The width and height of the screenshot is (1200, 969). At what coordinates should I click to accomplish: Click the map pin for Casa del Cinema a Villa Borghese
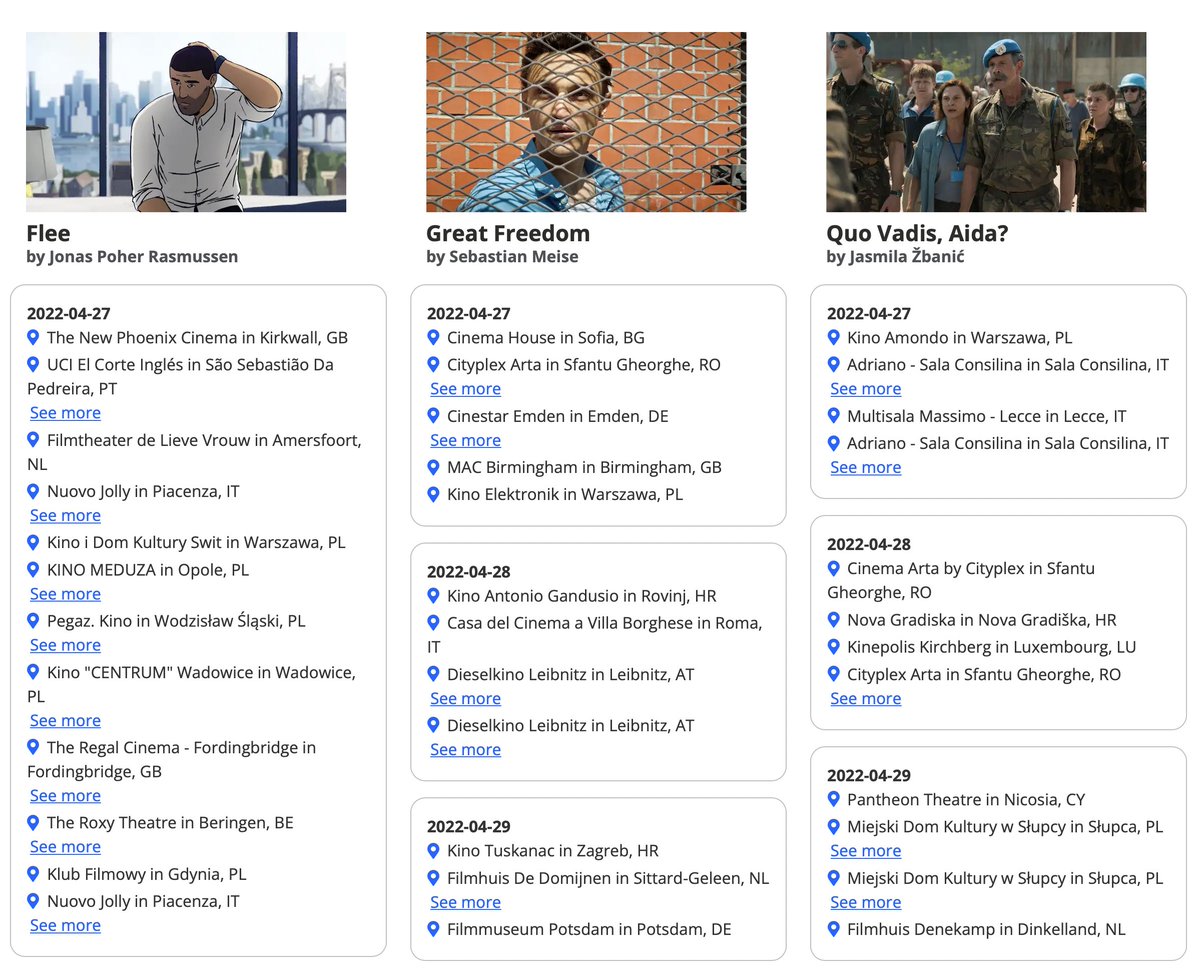point(433,623)
